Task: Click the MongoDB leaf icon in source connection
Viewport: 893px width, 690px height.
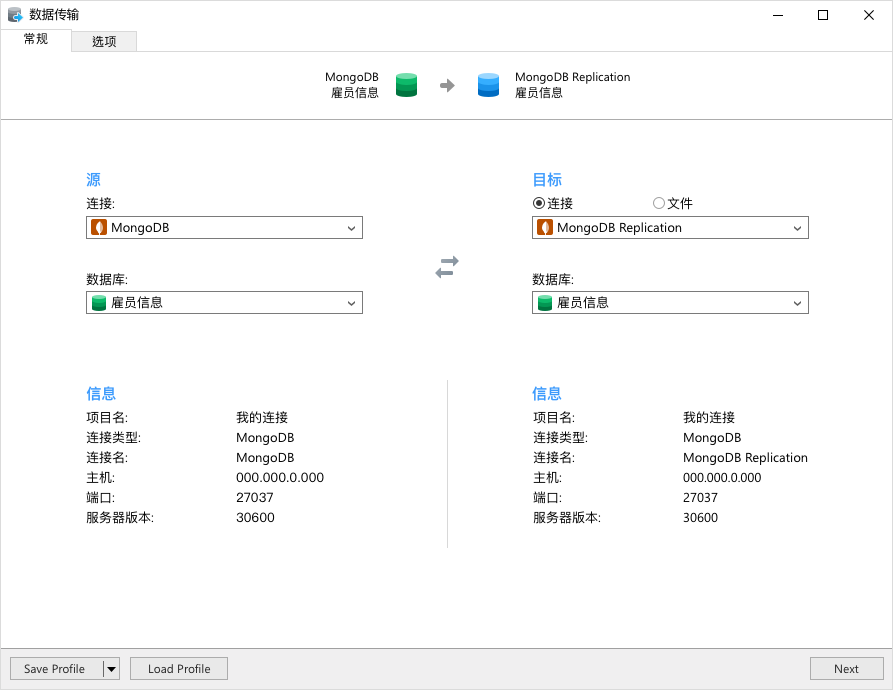Action: click(99, 228)
